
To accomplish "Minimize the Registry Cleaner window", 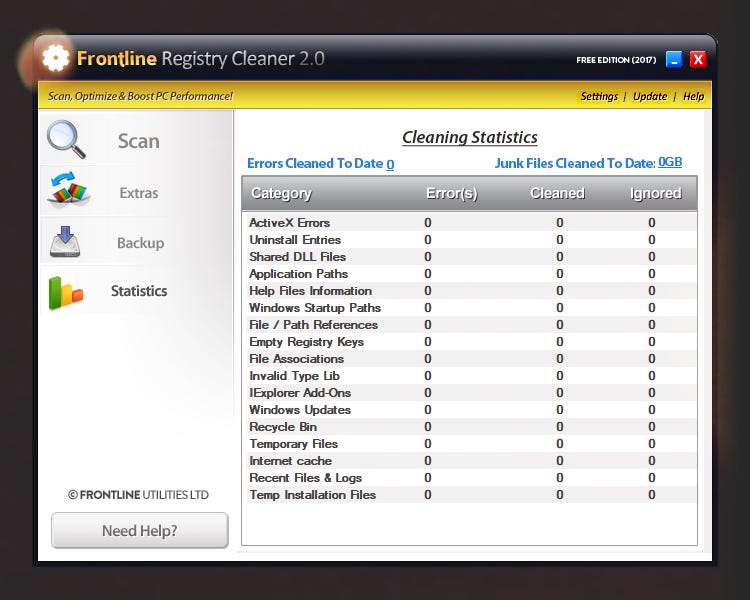I will point(674,59).
